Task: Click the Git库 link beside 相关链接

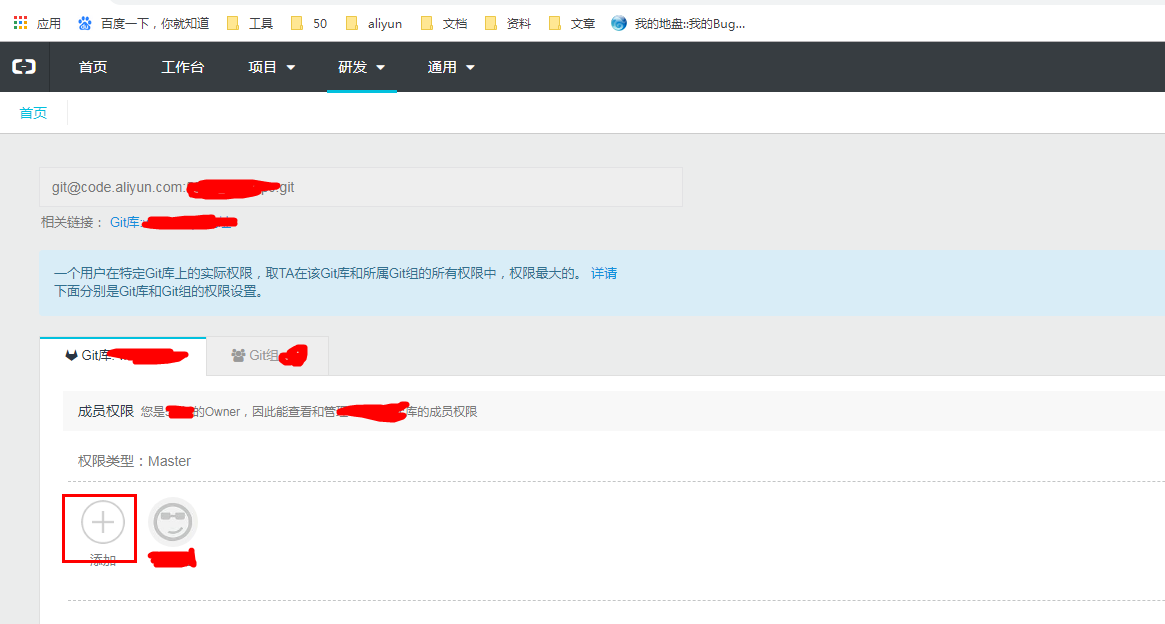Action: 124,222
